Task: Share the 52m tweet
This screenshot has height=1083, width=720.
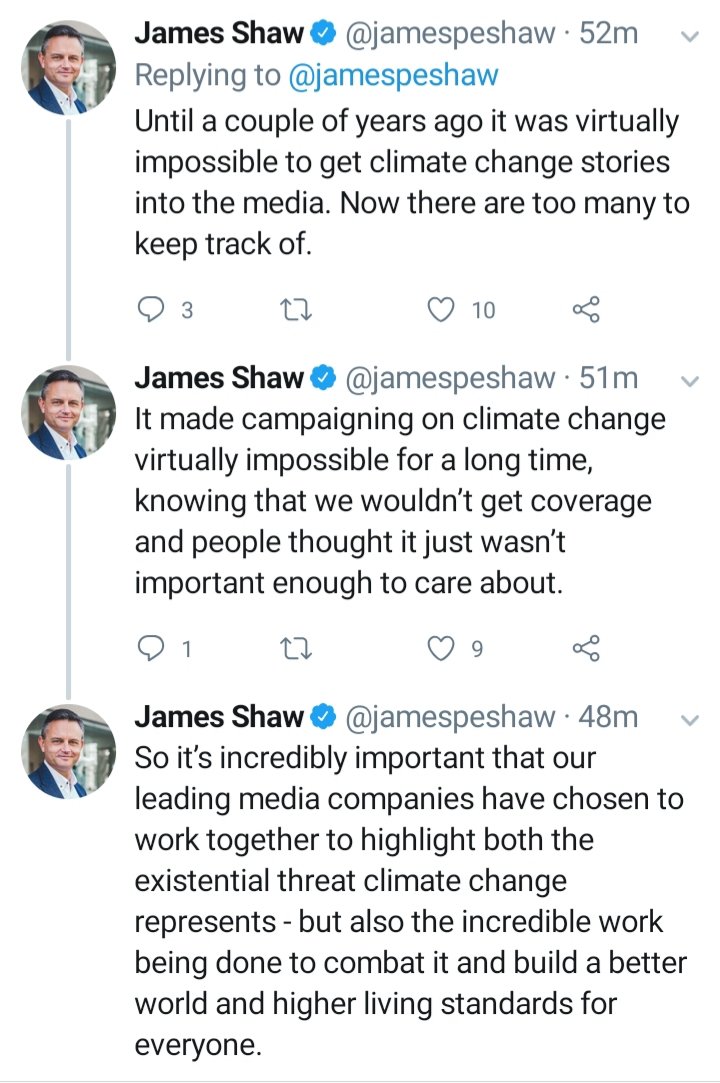Action: [x=586, y=310]
